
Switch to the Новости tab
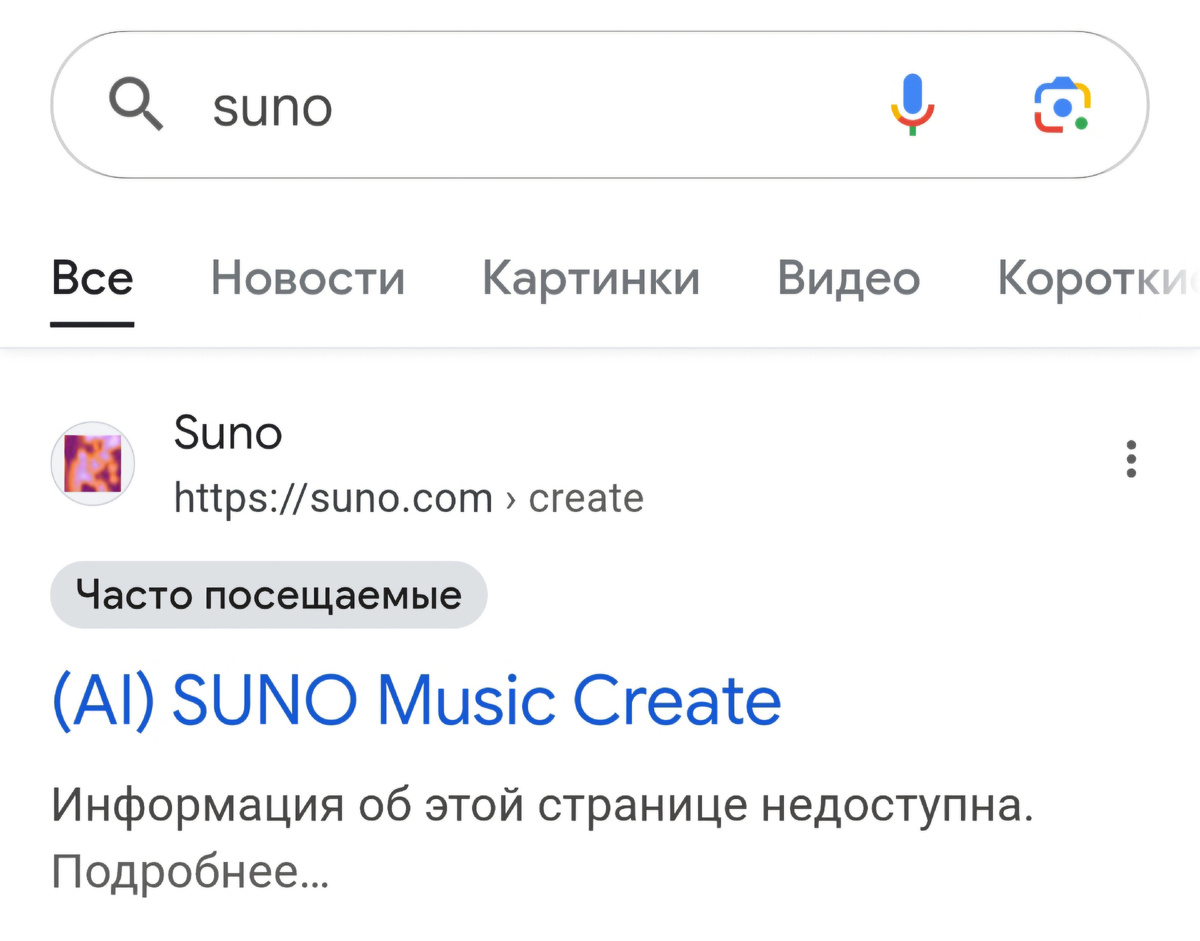click(307, 279)
